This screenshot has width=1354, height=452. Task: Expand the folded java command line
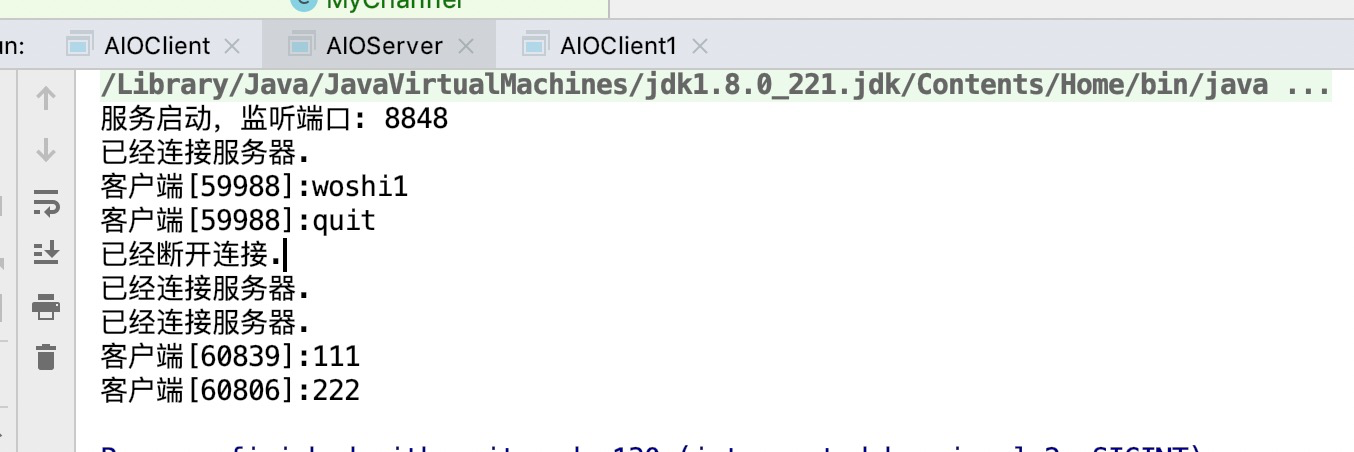pyautogui.click(x=1307, y=85)
